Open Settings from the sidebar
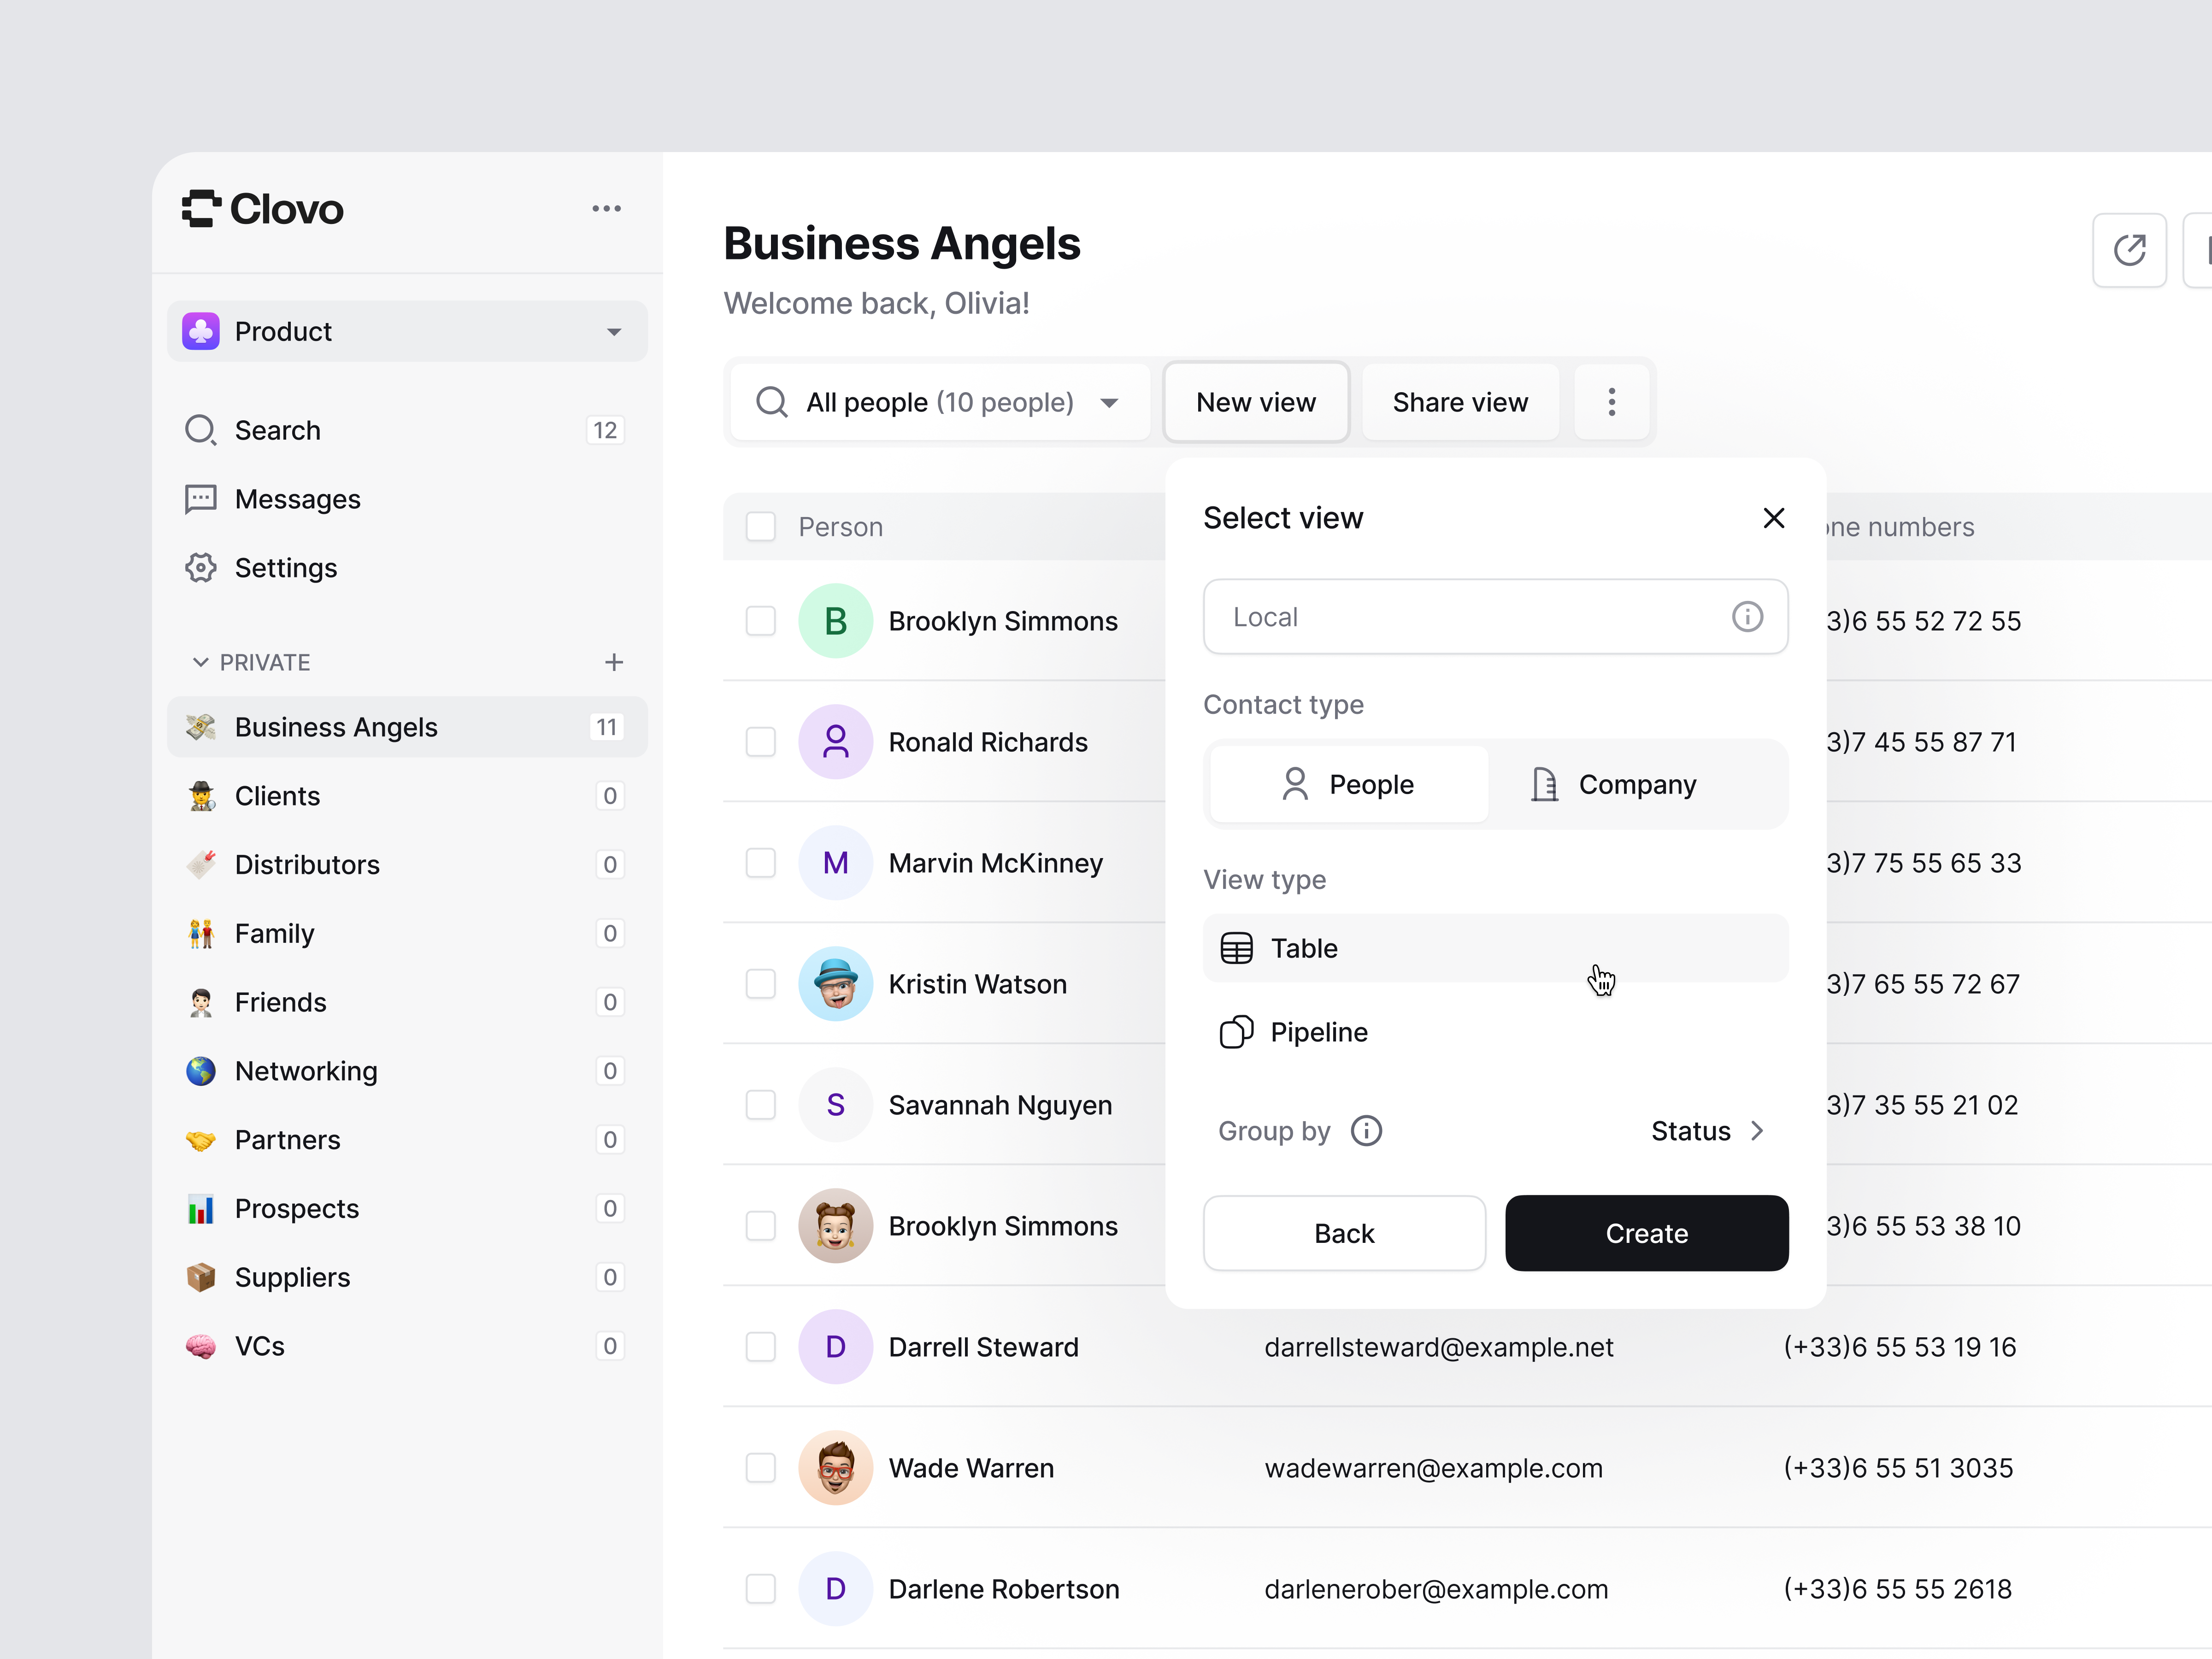The width and height of the screenshot is (2212, 1659). [286, 567]
